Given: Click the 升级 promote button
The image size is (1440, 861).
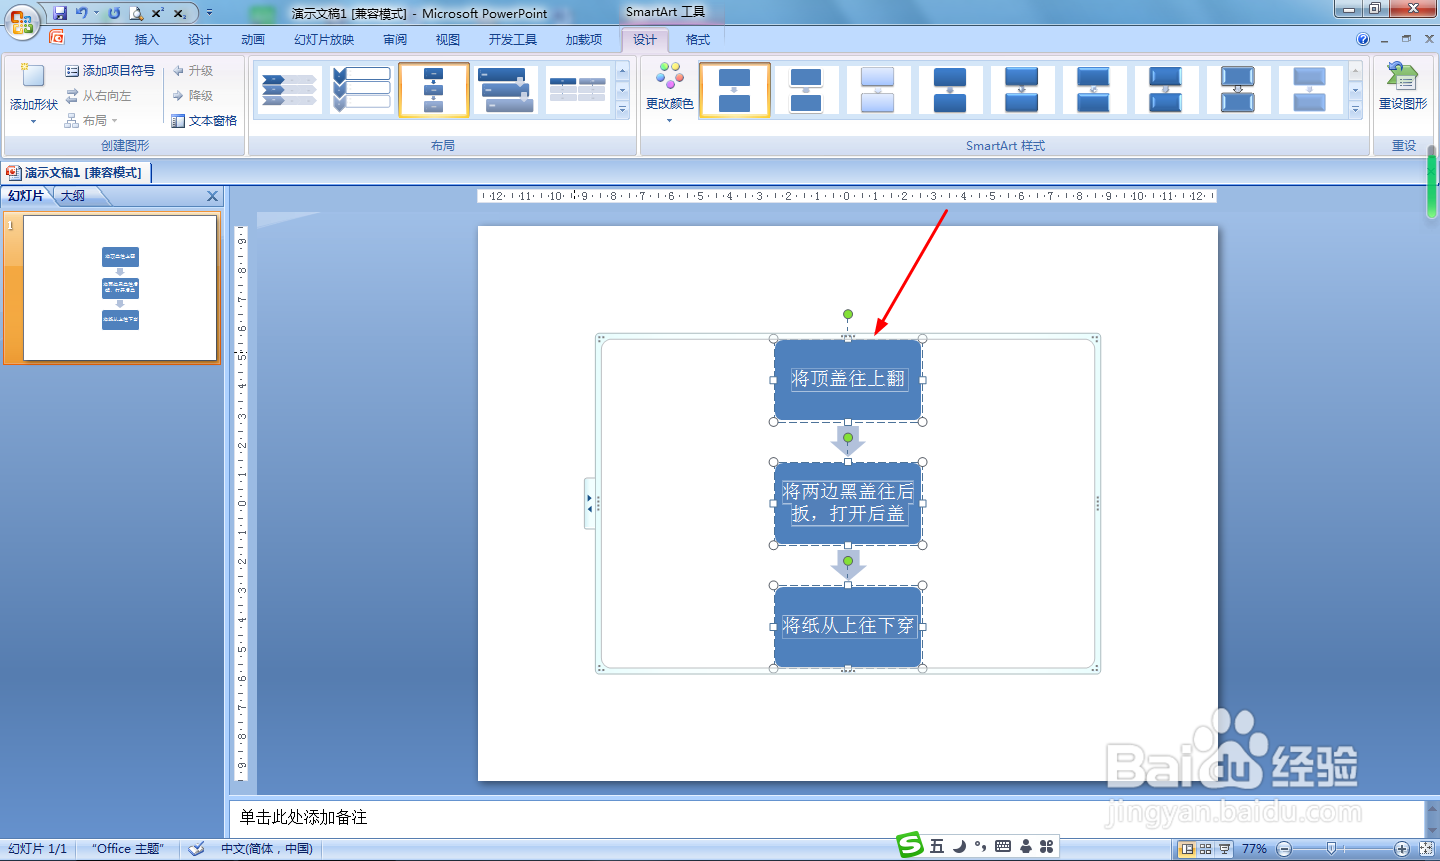Looking at the screenshot, I should click(x=193, y=71).
